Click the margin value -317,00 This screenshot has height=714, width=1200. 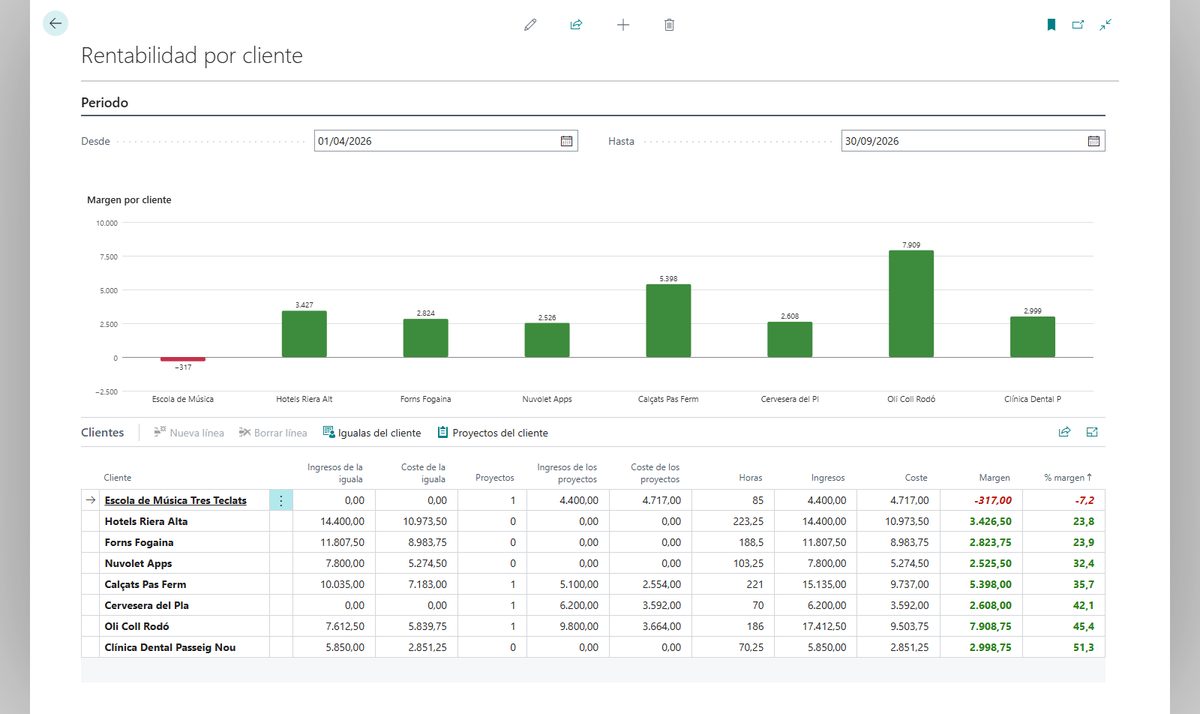tap(992, 500)
